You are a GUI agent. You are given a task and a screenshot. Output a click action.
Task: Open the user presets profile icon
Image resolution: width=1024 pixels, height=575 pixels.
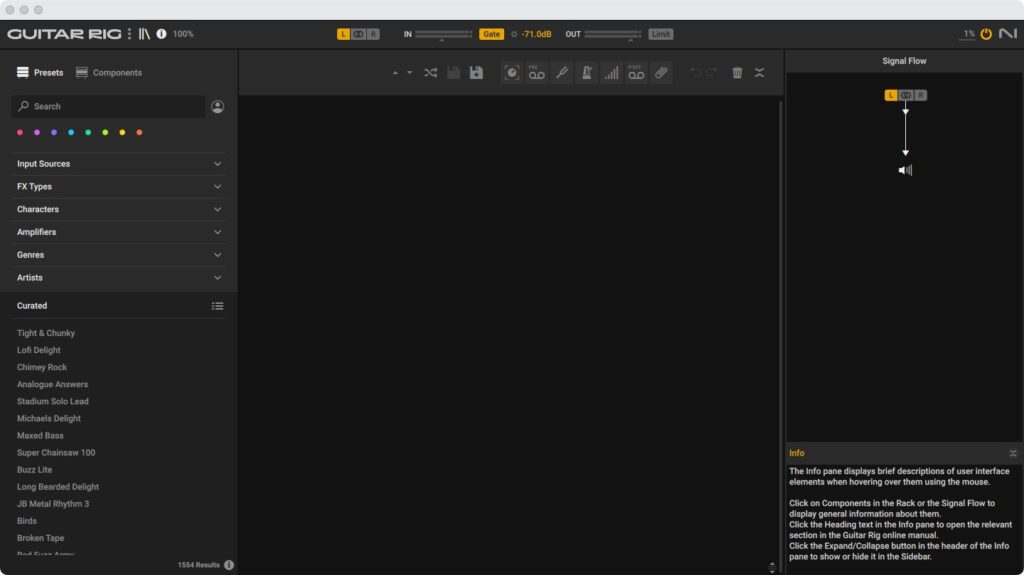(217, 107)
